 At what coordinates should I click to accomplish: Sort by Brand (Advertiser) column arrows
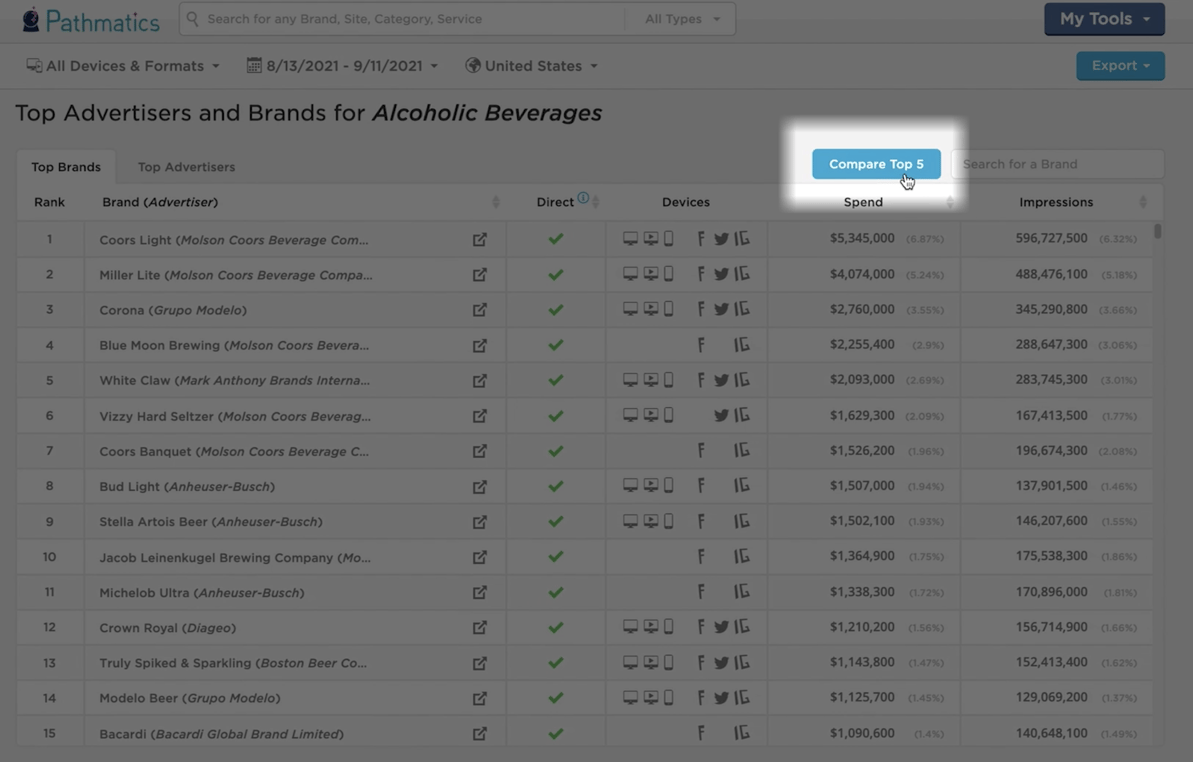(495, 202)
